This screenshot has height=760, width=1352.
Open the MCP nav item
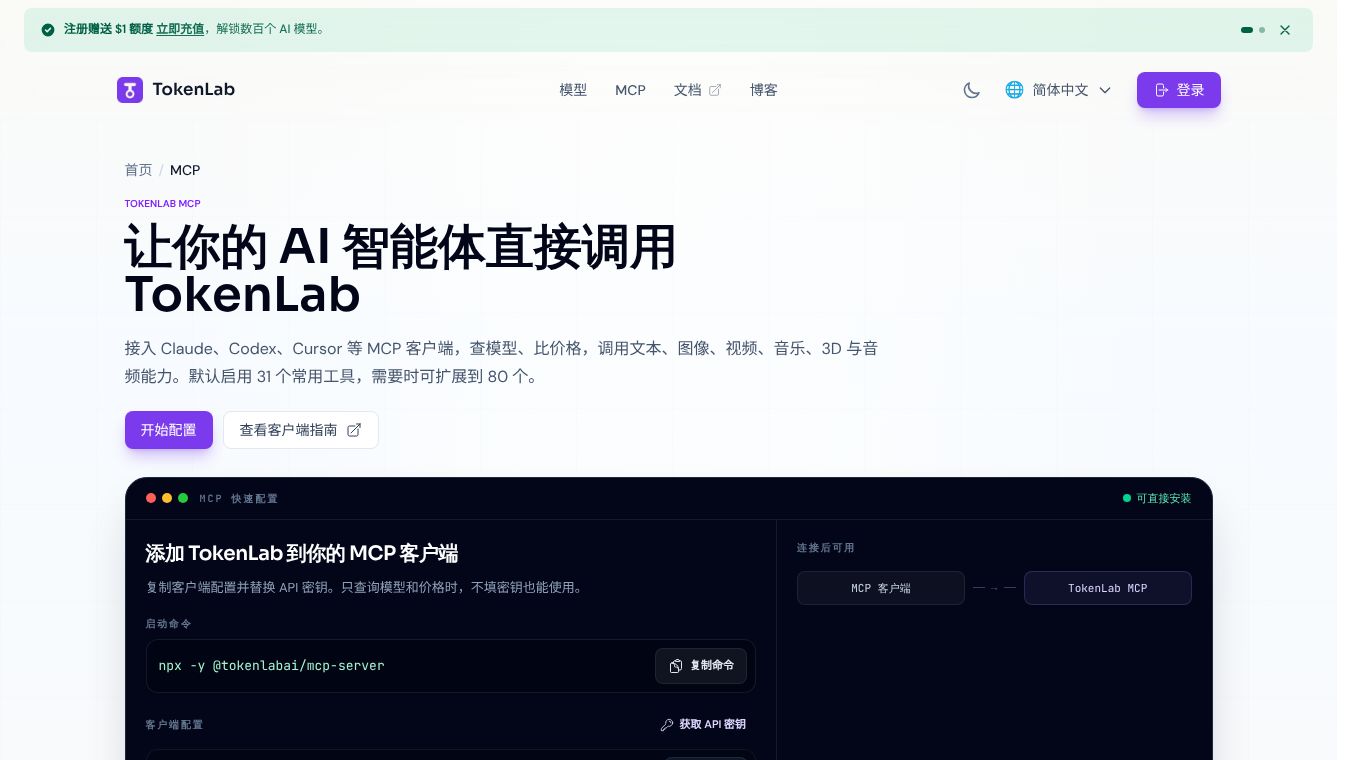[630, 90]
